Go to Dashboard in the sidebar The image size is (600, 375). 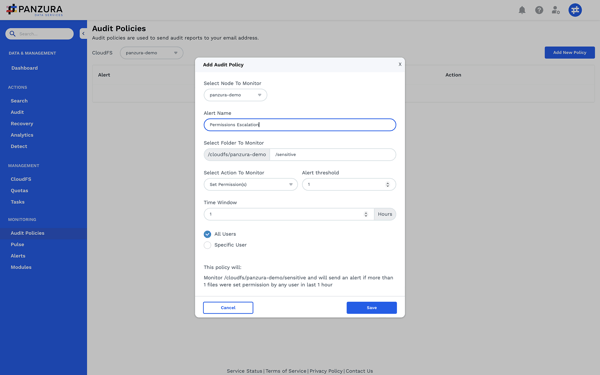24,68
